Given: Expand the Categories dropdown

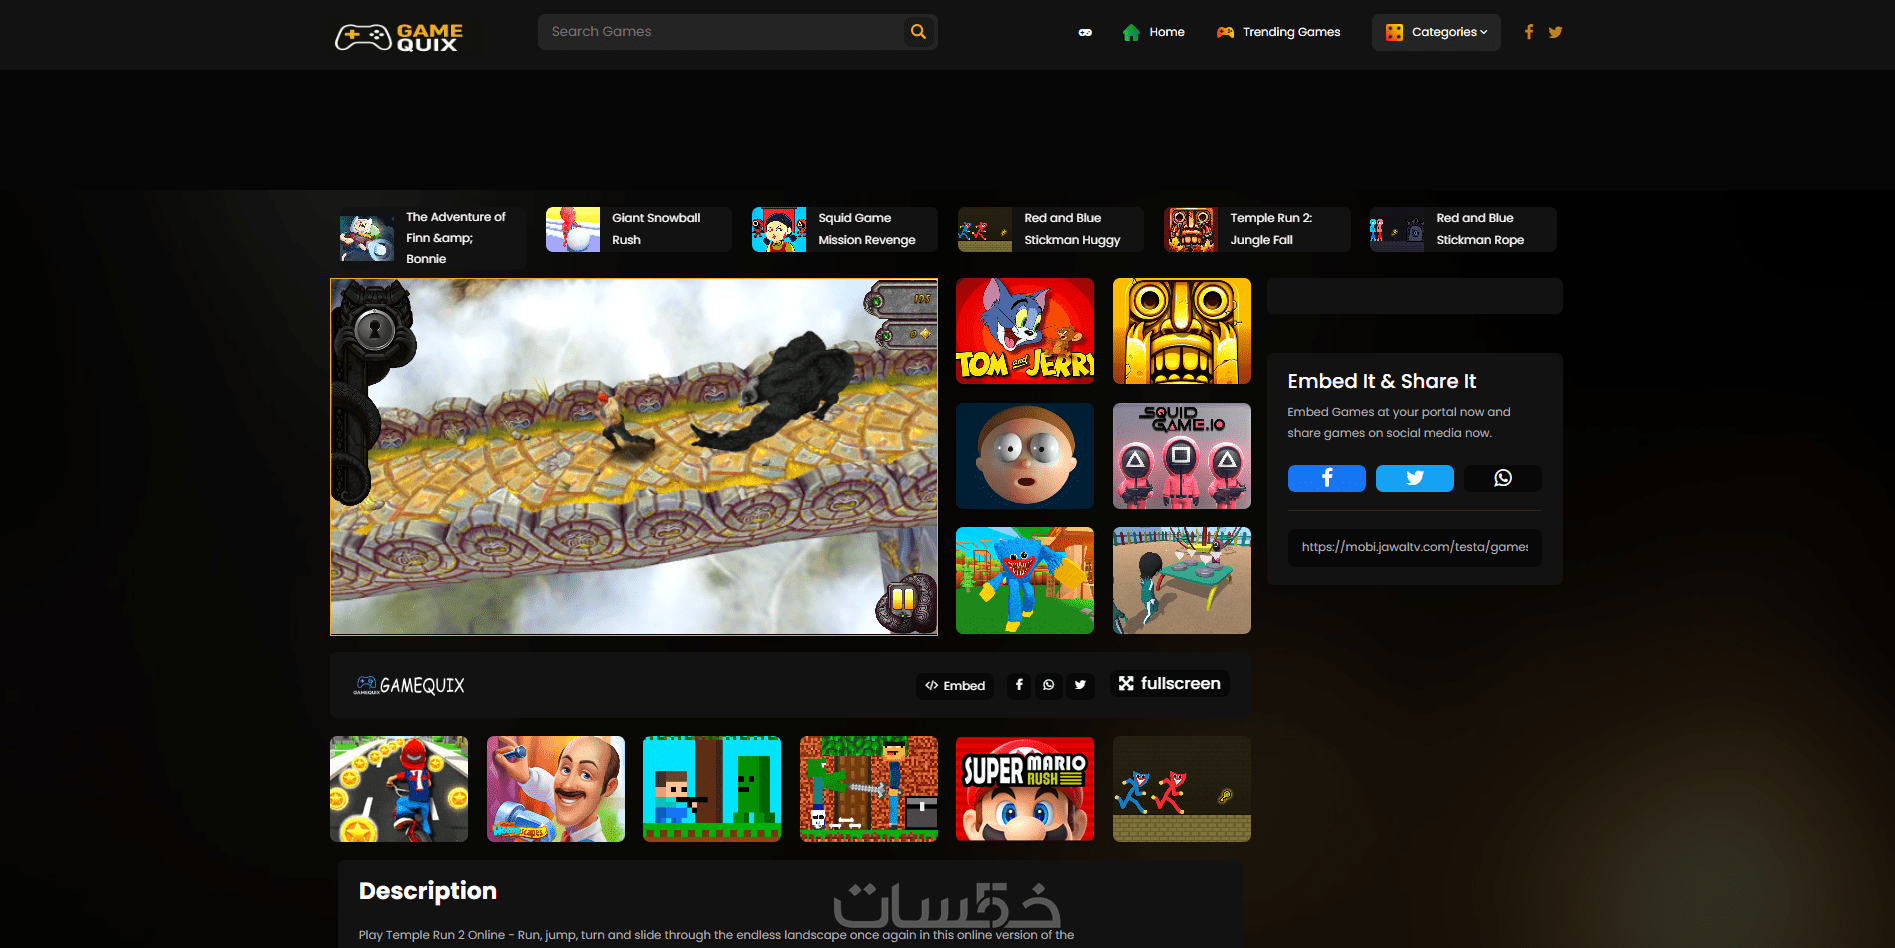Looking at the screenshot, I should coord(1436,32).
